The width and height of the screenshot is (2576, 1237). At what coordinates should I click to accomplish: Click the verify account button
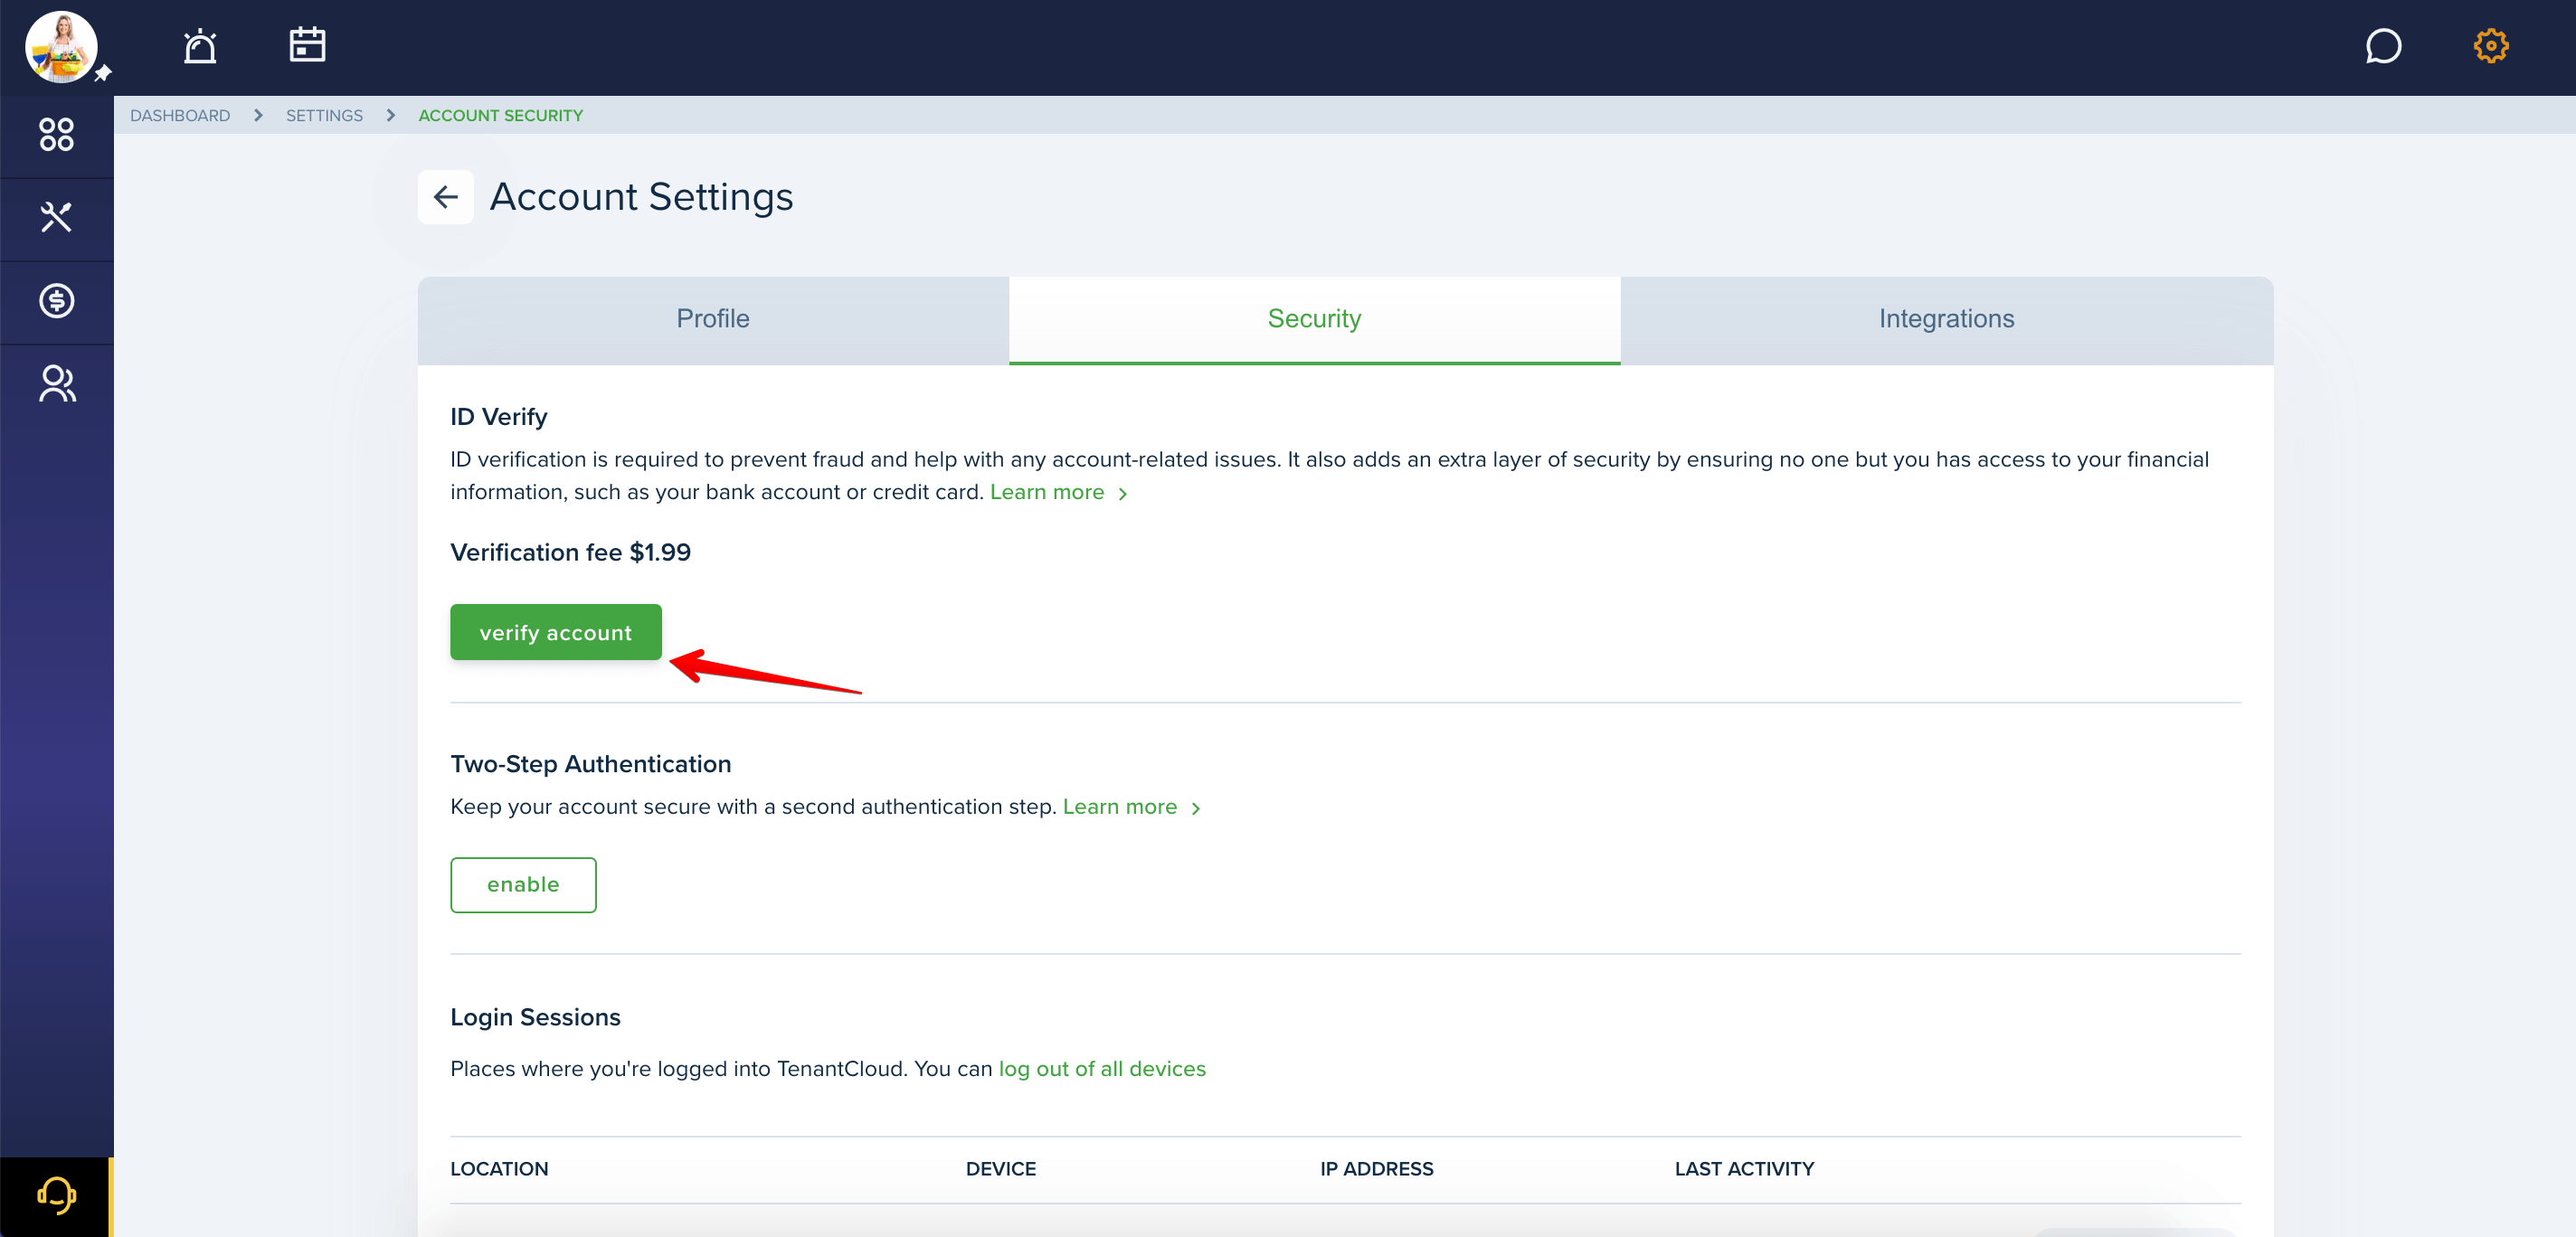pyautogui.click(x=556, y=632)
